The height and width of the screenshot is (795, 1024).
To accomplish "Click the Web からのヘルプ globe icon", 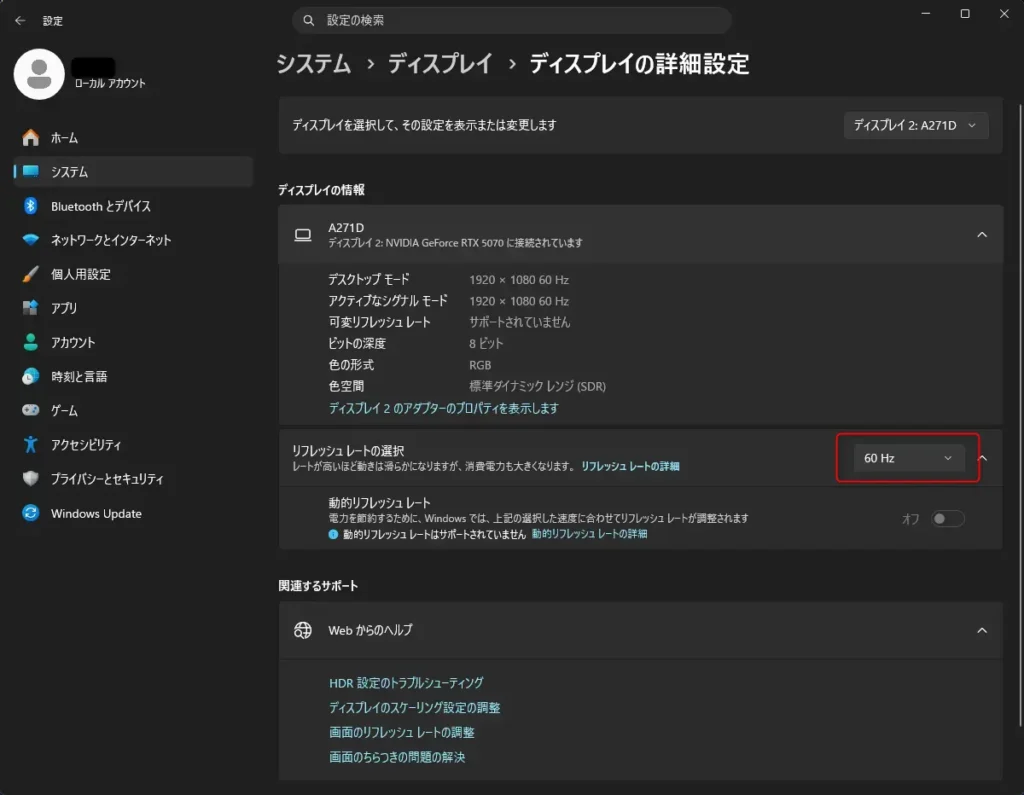I will point(302,630).
